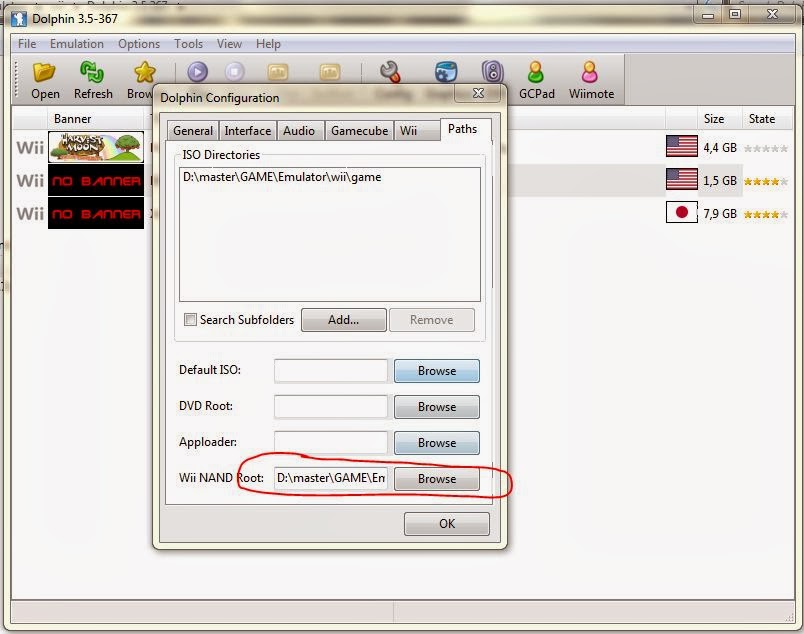Close the Dolphin Configuration dialog
The height and width of the screenshot is (634, 804).
[x=478, y=93]
